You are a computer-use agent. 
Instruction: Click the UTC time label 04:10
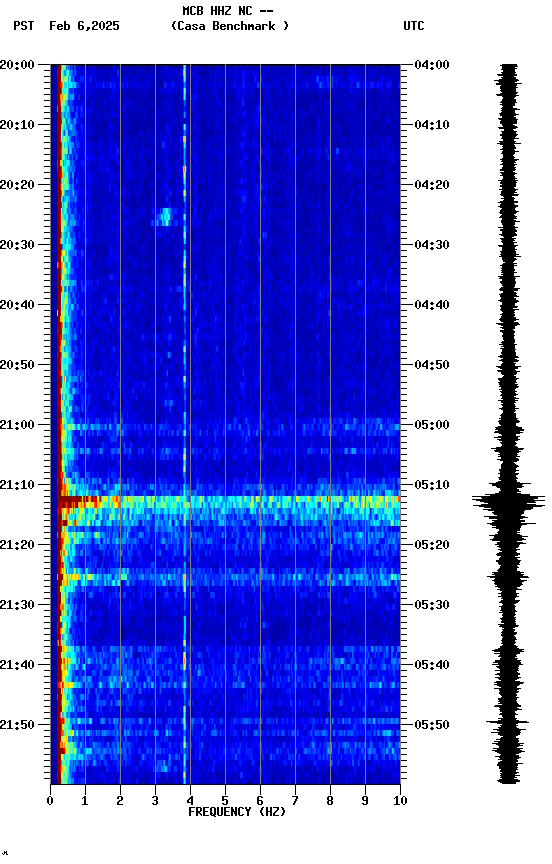432,125
